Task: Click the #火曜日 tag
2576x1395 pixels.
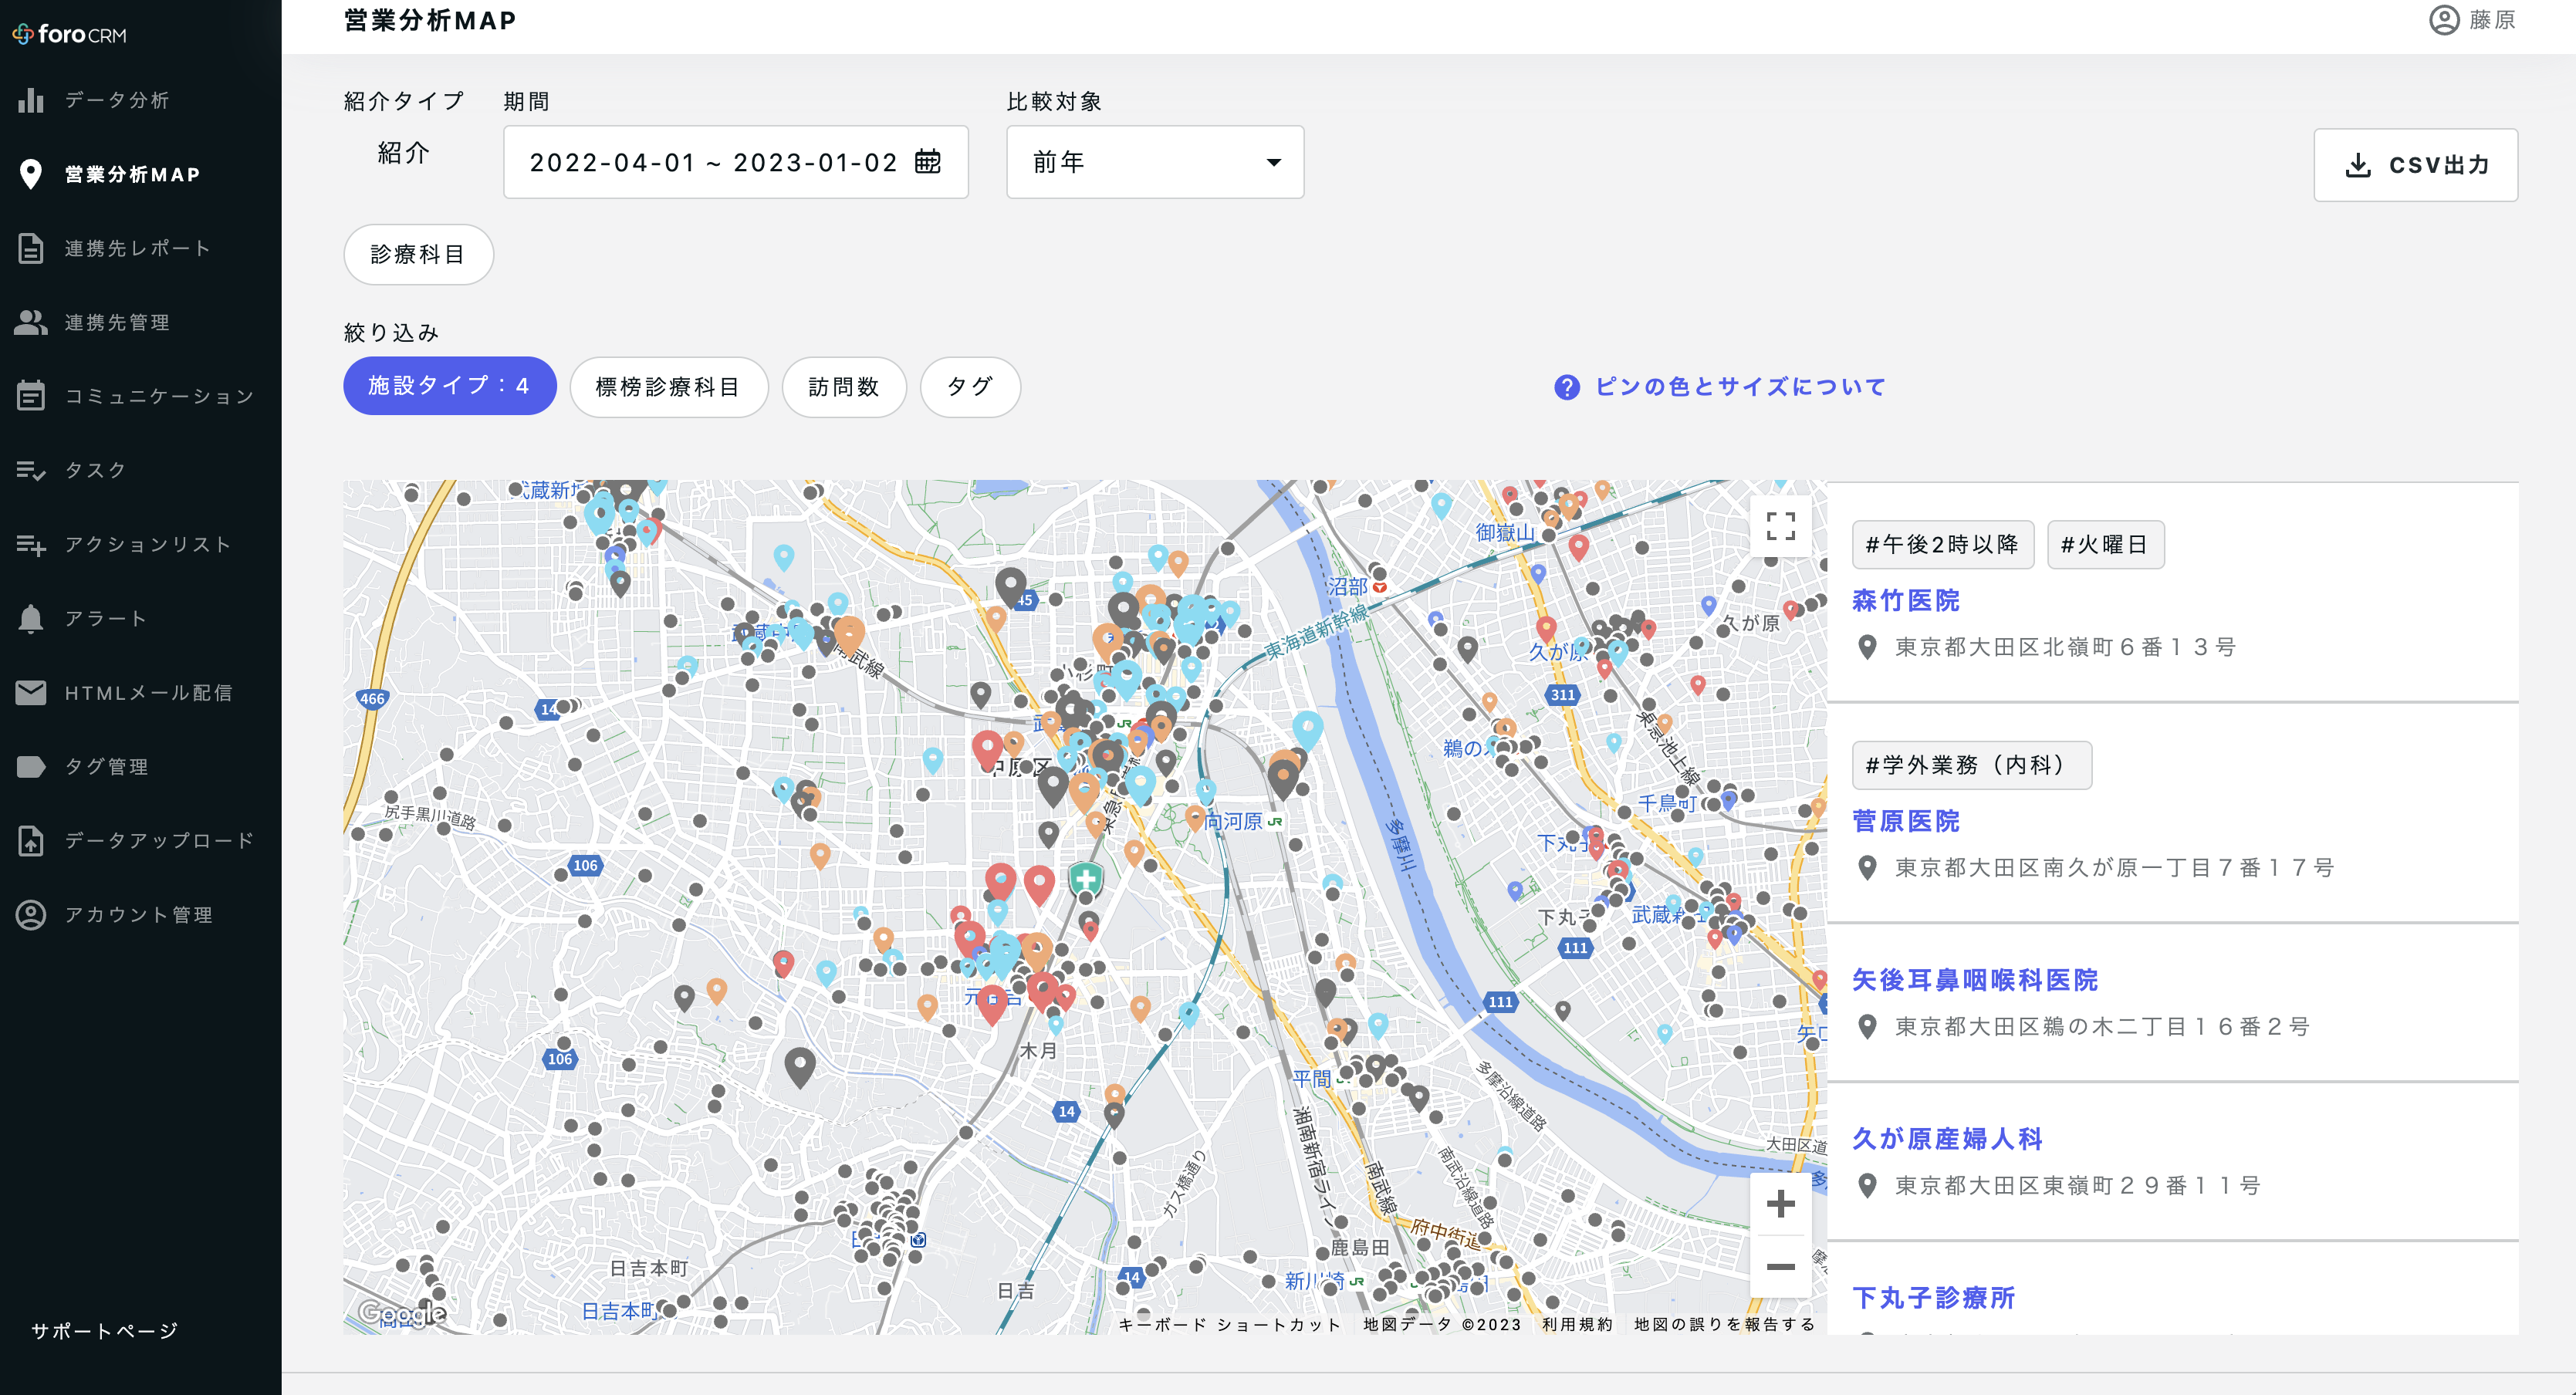Action: coord(2105,545)
